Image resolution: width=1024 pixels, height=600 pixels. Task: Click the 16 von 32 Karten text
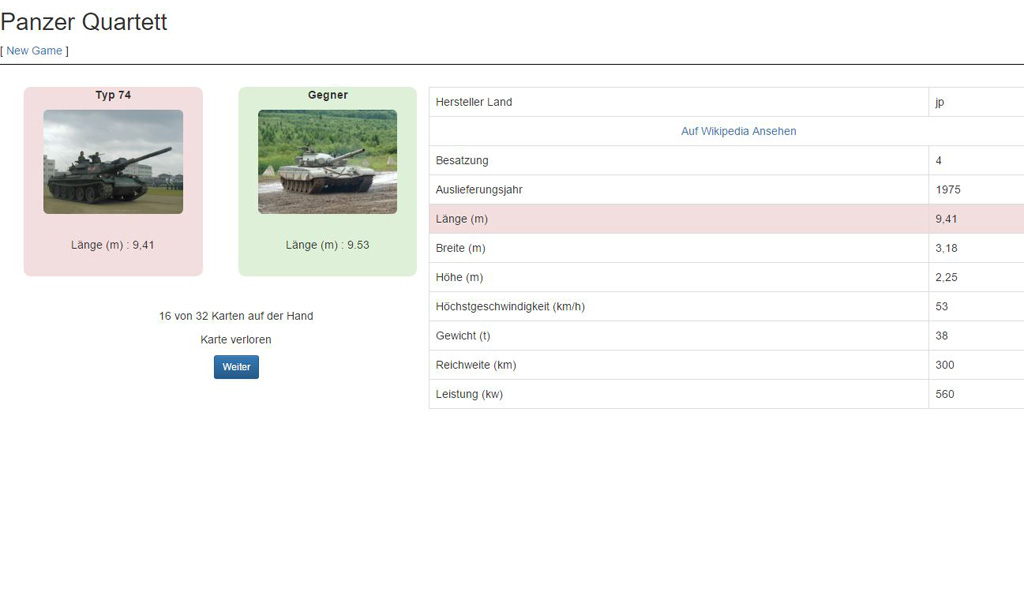click(236, 316)
